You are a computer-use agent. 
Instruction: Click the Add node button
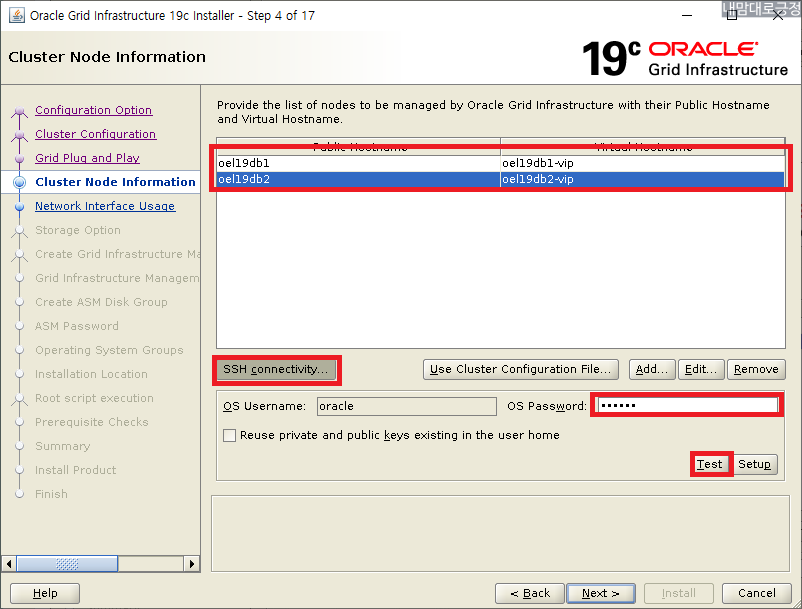tap(652, 369)
